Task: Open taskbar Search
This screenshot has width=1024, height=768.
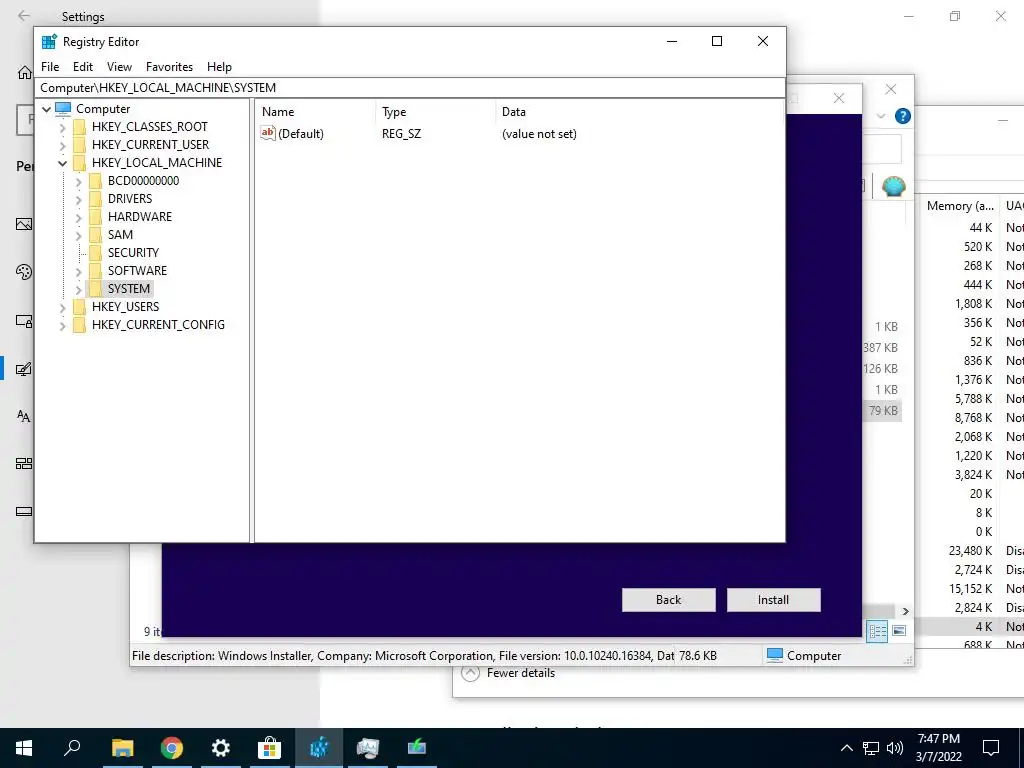Action: pyautogui.click(x=72, y=748)
